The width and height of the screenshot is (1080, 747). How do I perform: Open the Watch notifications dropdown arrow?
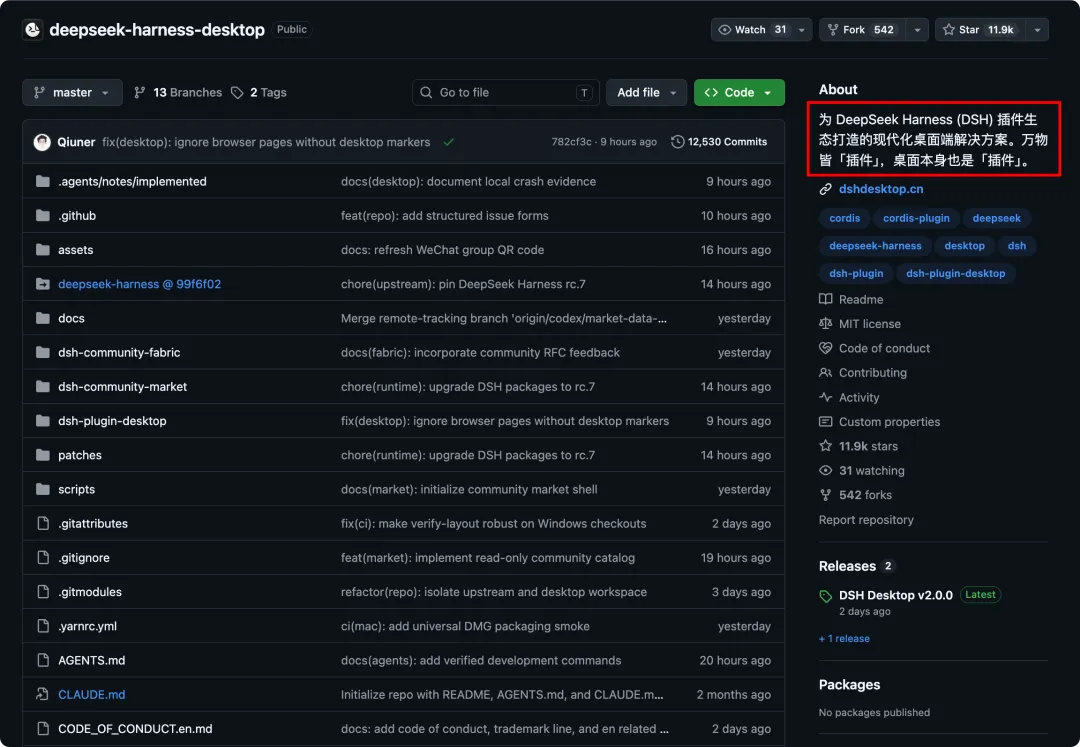(802, 30)
